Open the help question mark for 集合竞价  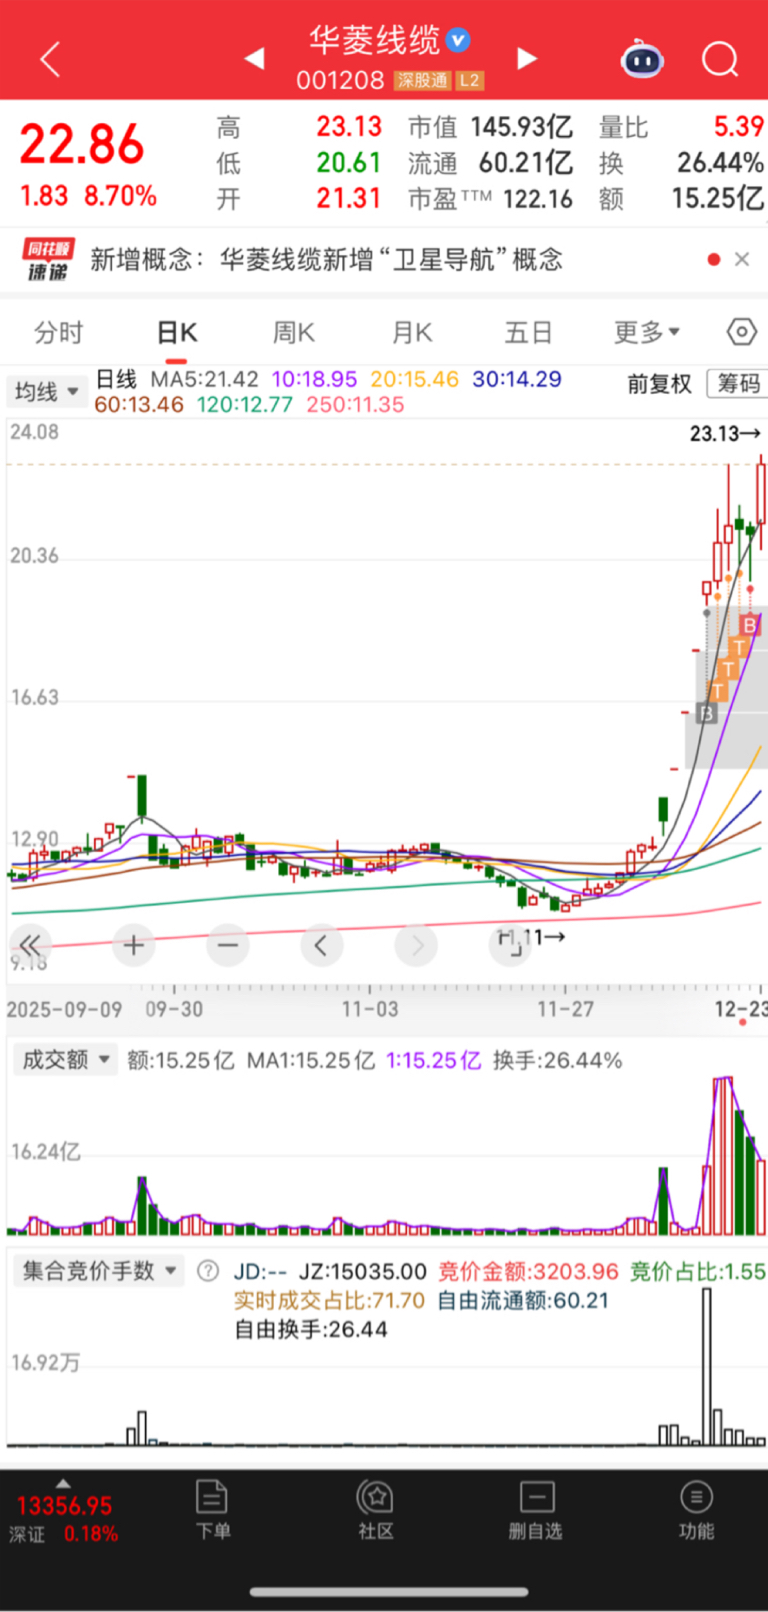(x=208, y=1271)
